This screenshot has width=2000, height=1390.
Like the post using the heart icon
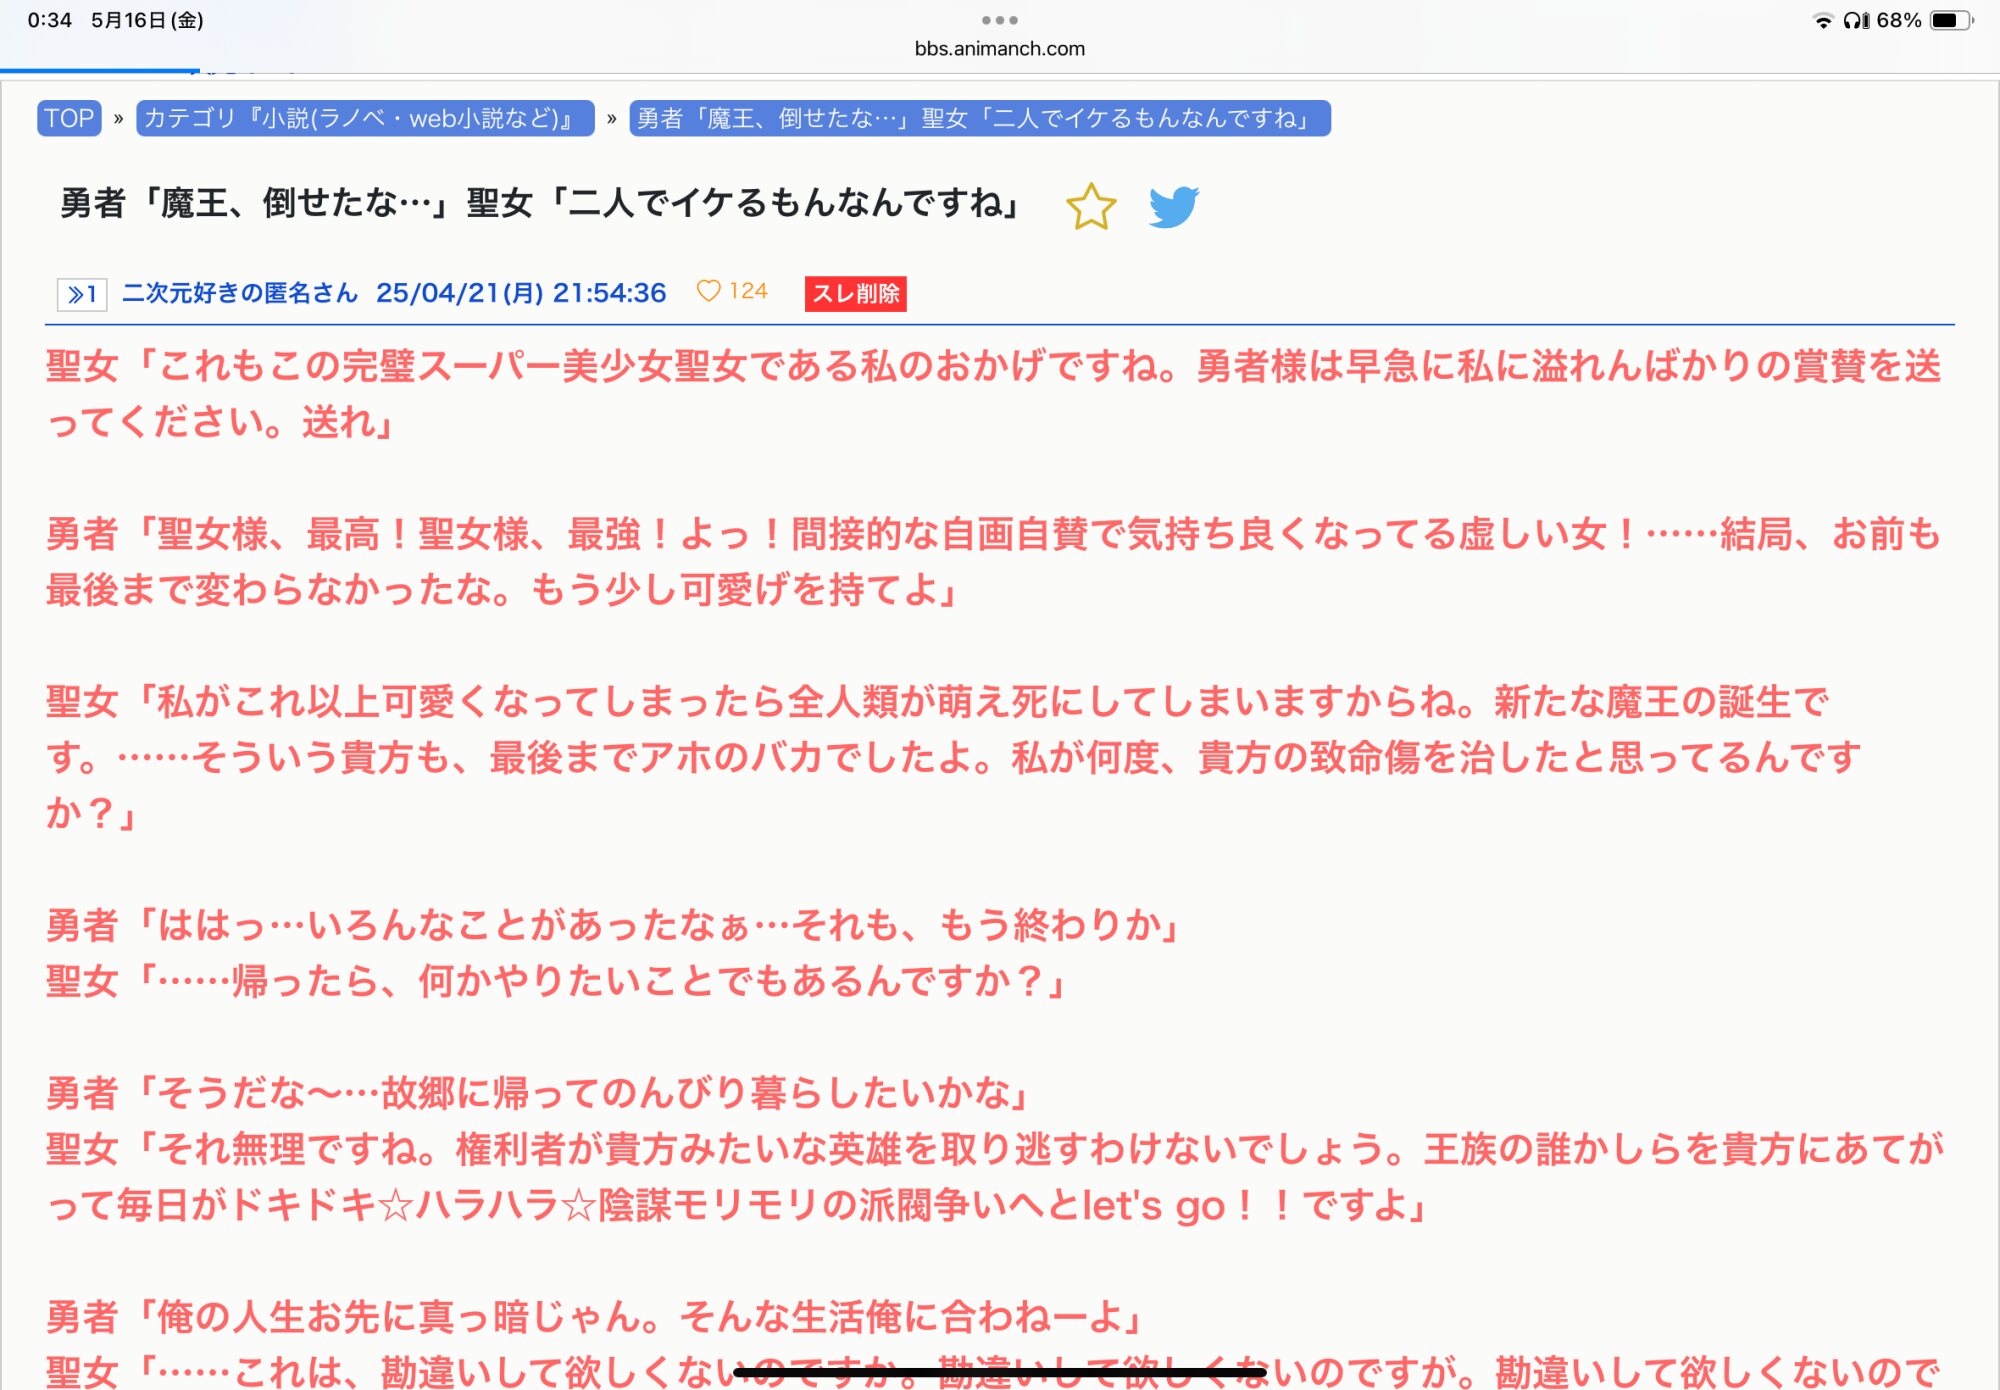[708, 291]
